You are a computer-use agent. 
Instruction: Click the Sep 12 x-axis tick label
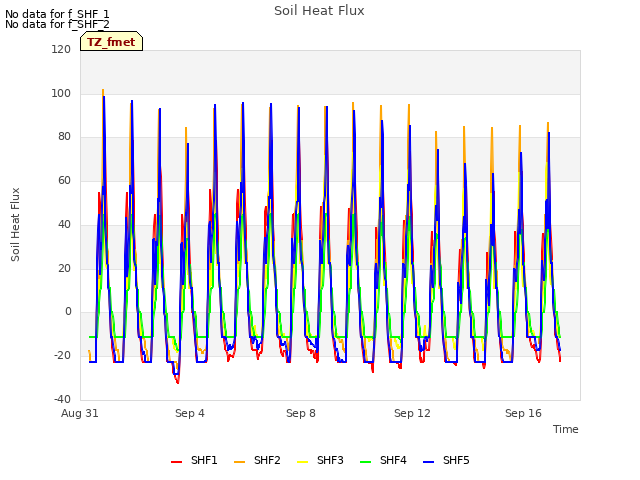point(412,413)
